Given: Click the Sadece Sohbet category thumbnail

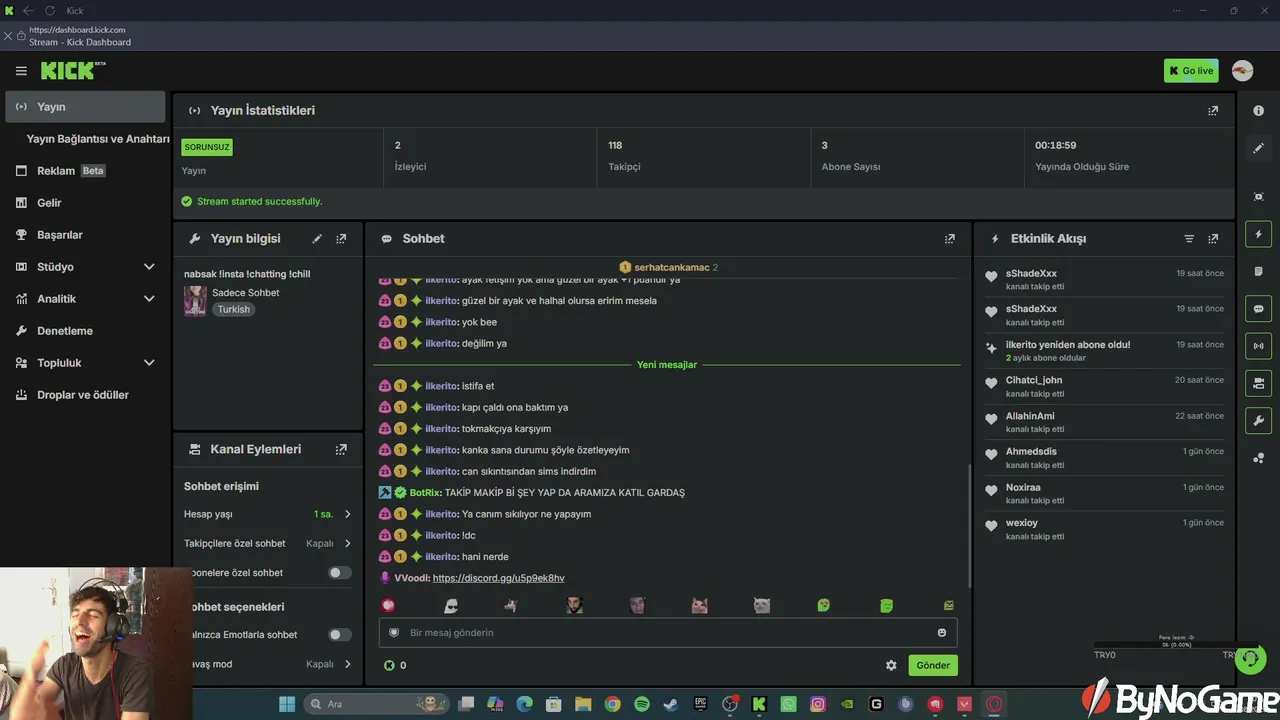Looking at the screenshot, I should point(195,301).
